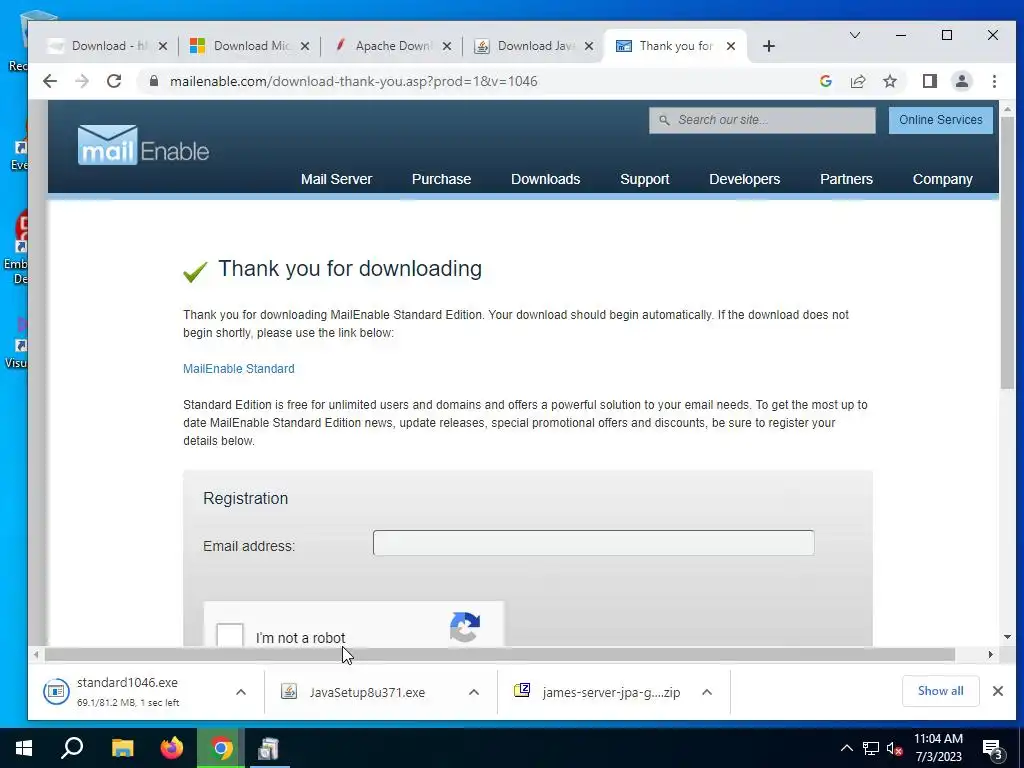Open JavaSetup8u371.exe from downloads bar
Image resolution: width=1024 pixels, height=768 pixels.
pos(366,692)
